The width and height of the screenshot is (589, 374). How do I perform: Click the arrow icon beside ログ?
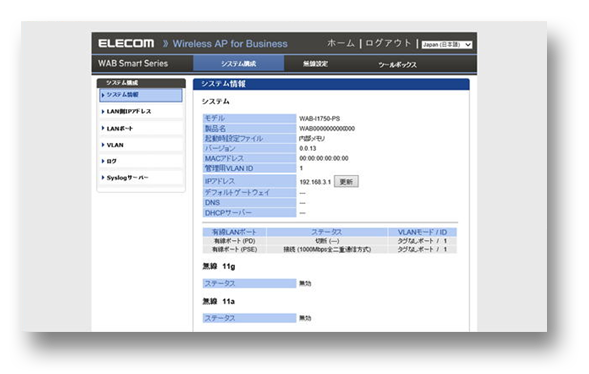tap(103, 161)
